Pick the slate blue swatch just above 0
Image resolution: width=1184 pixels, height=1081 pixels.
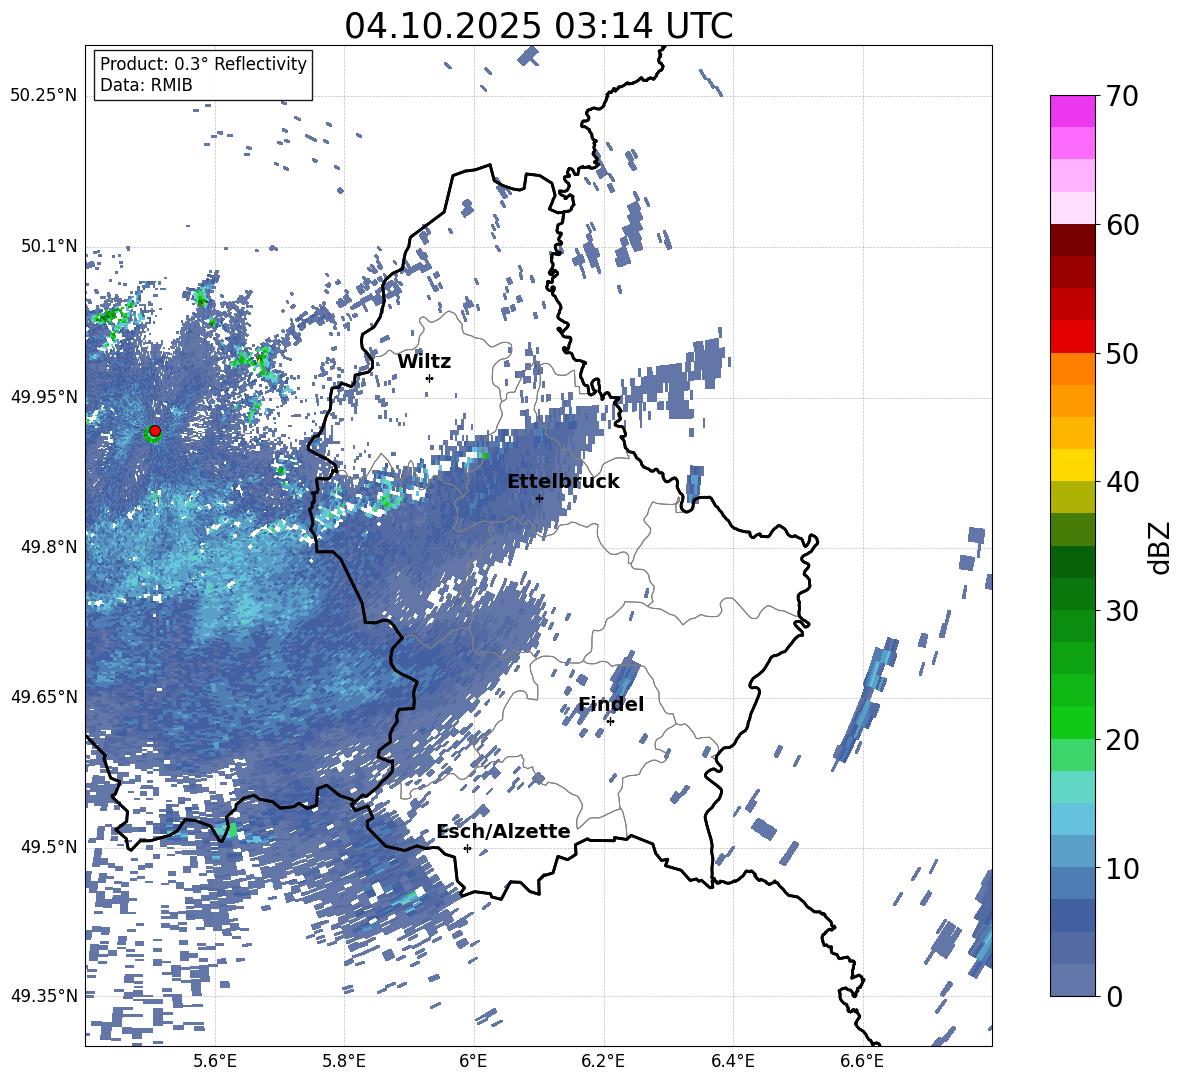point(1073,980)
